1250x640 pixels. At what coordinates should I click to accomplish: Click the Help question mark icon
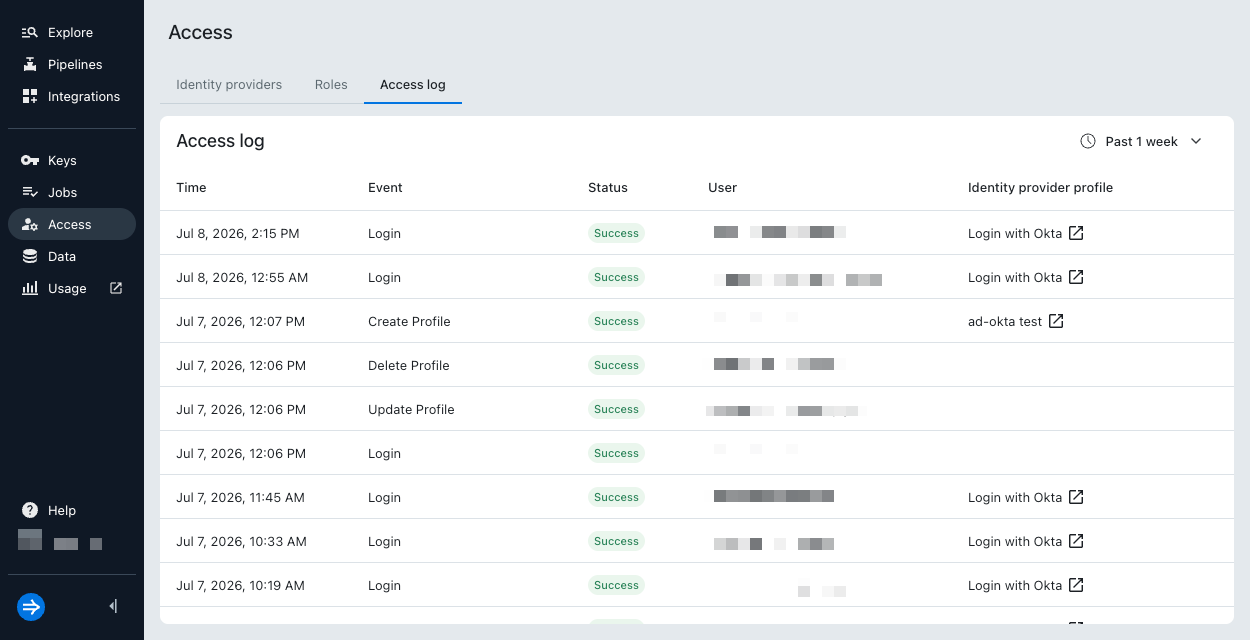(30, 510)
